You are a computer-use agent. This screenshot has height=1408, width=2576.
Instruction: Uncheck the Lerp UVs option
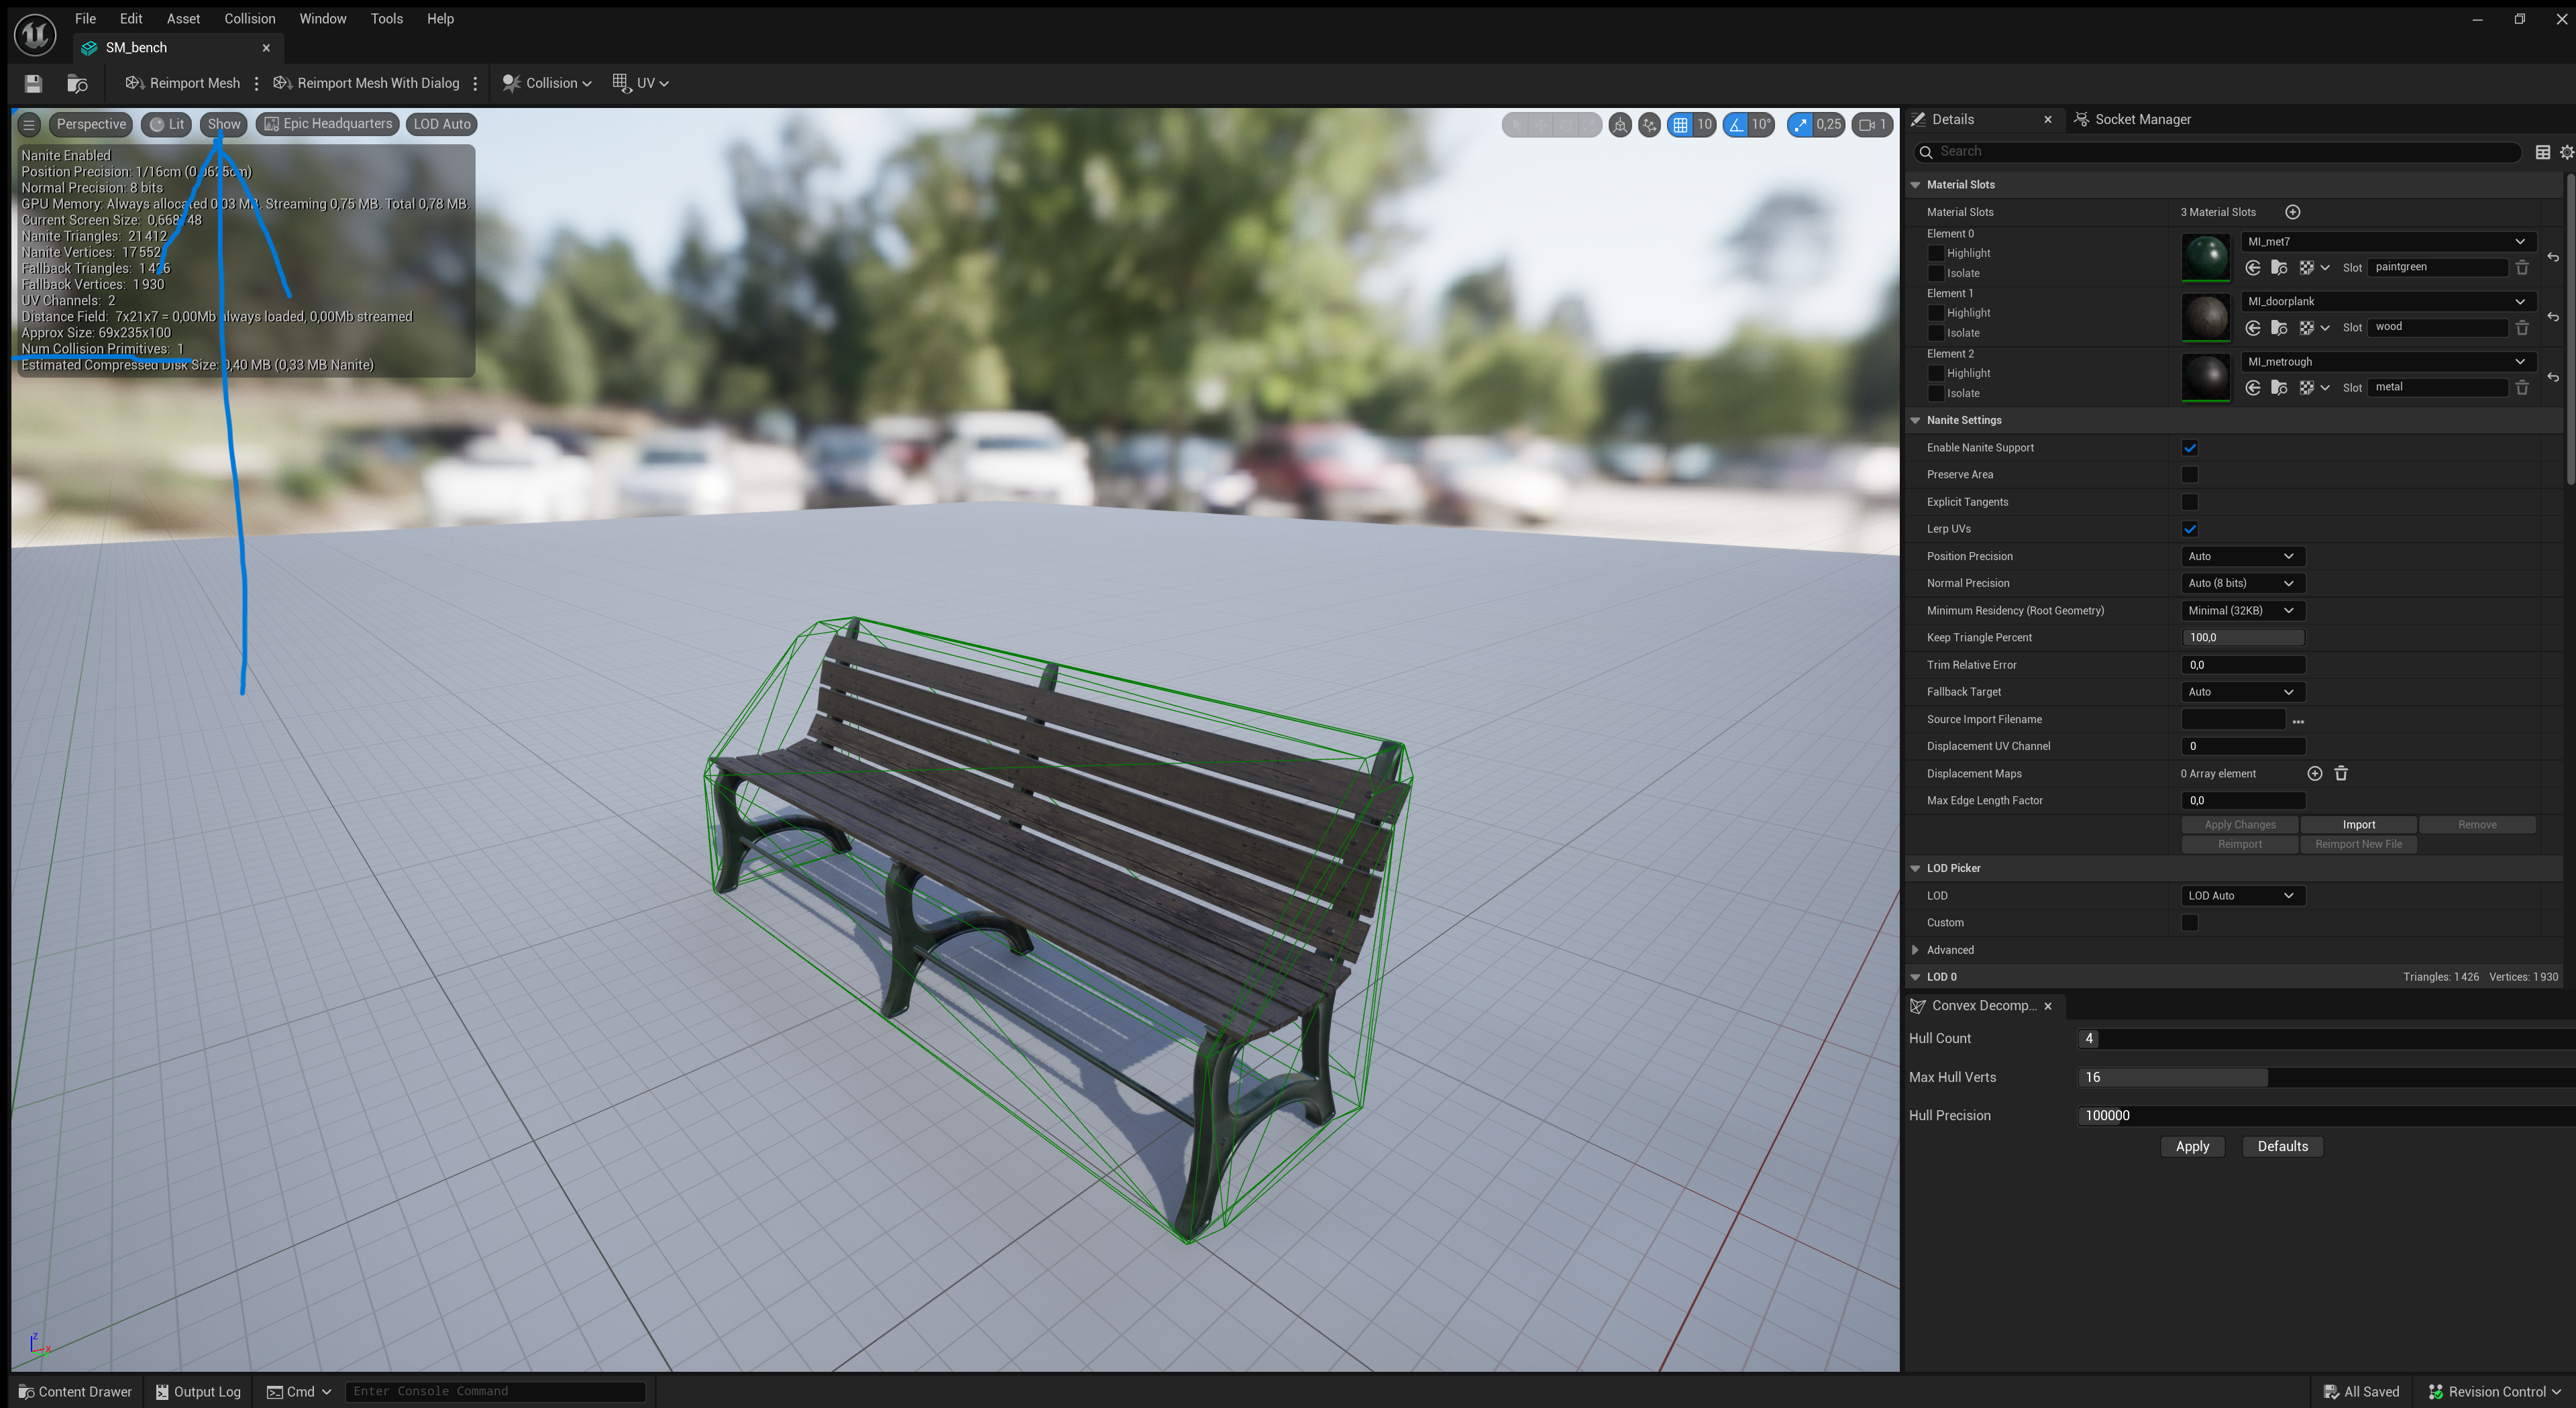click(x=2190, y=528)
